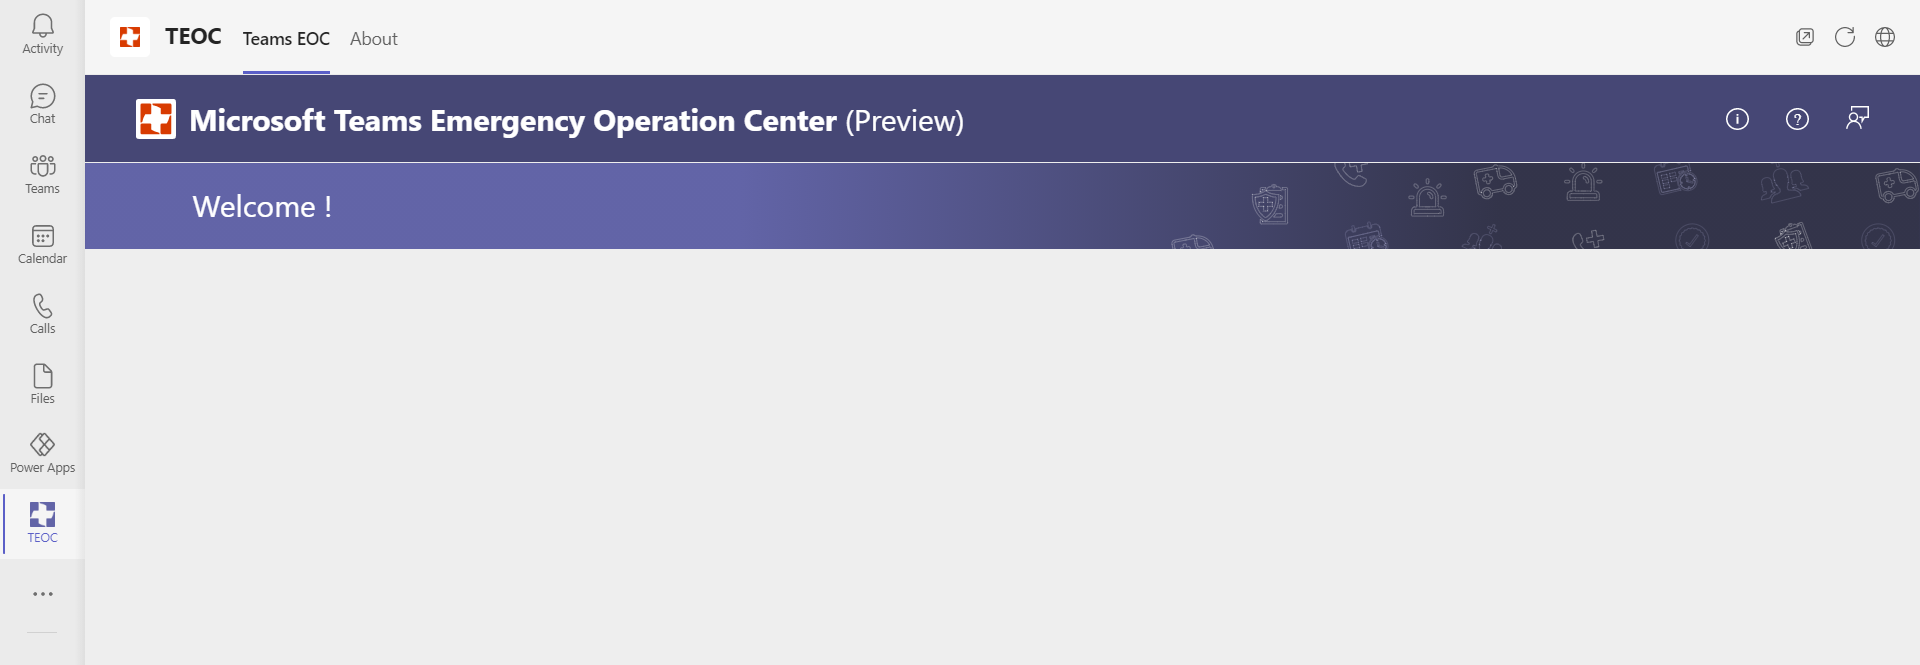Open Chat from the Teams sidebar
This screenshot has height=665, width=1920.
(42, 103)
